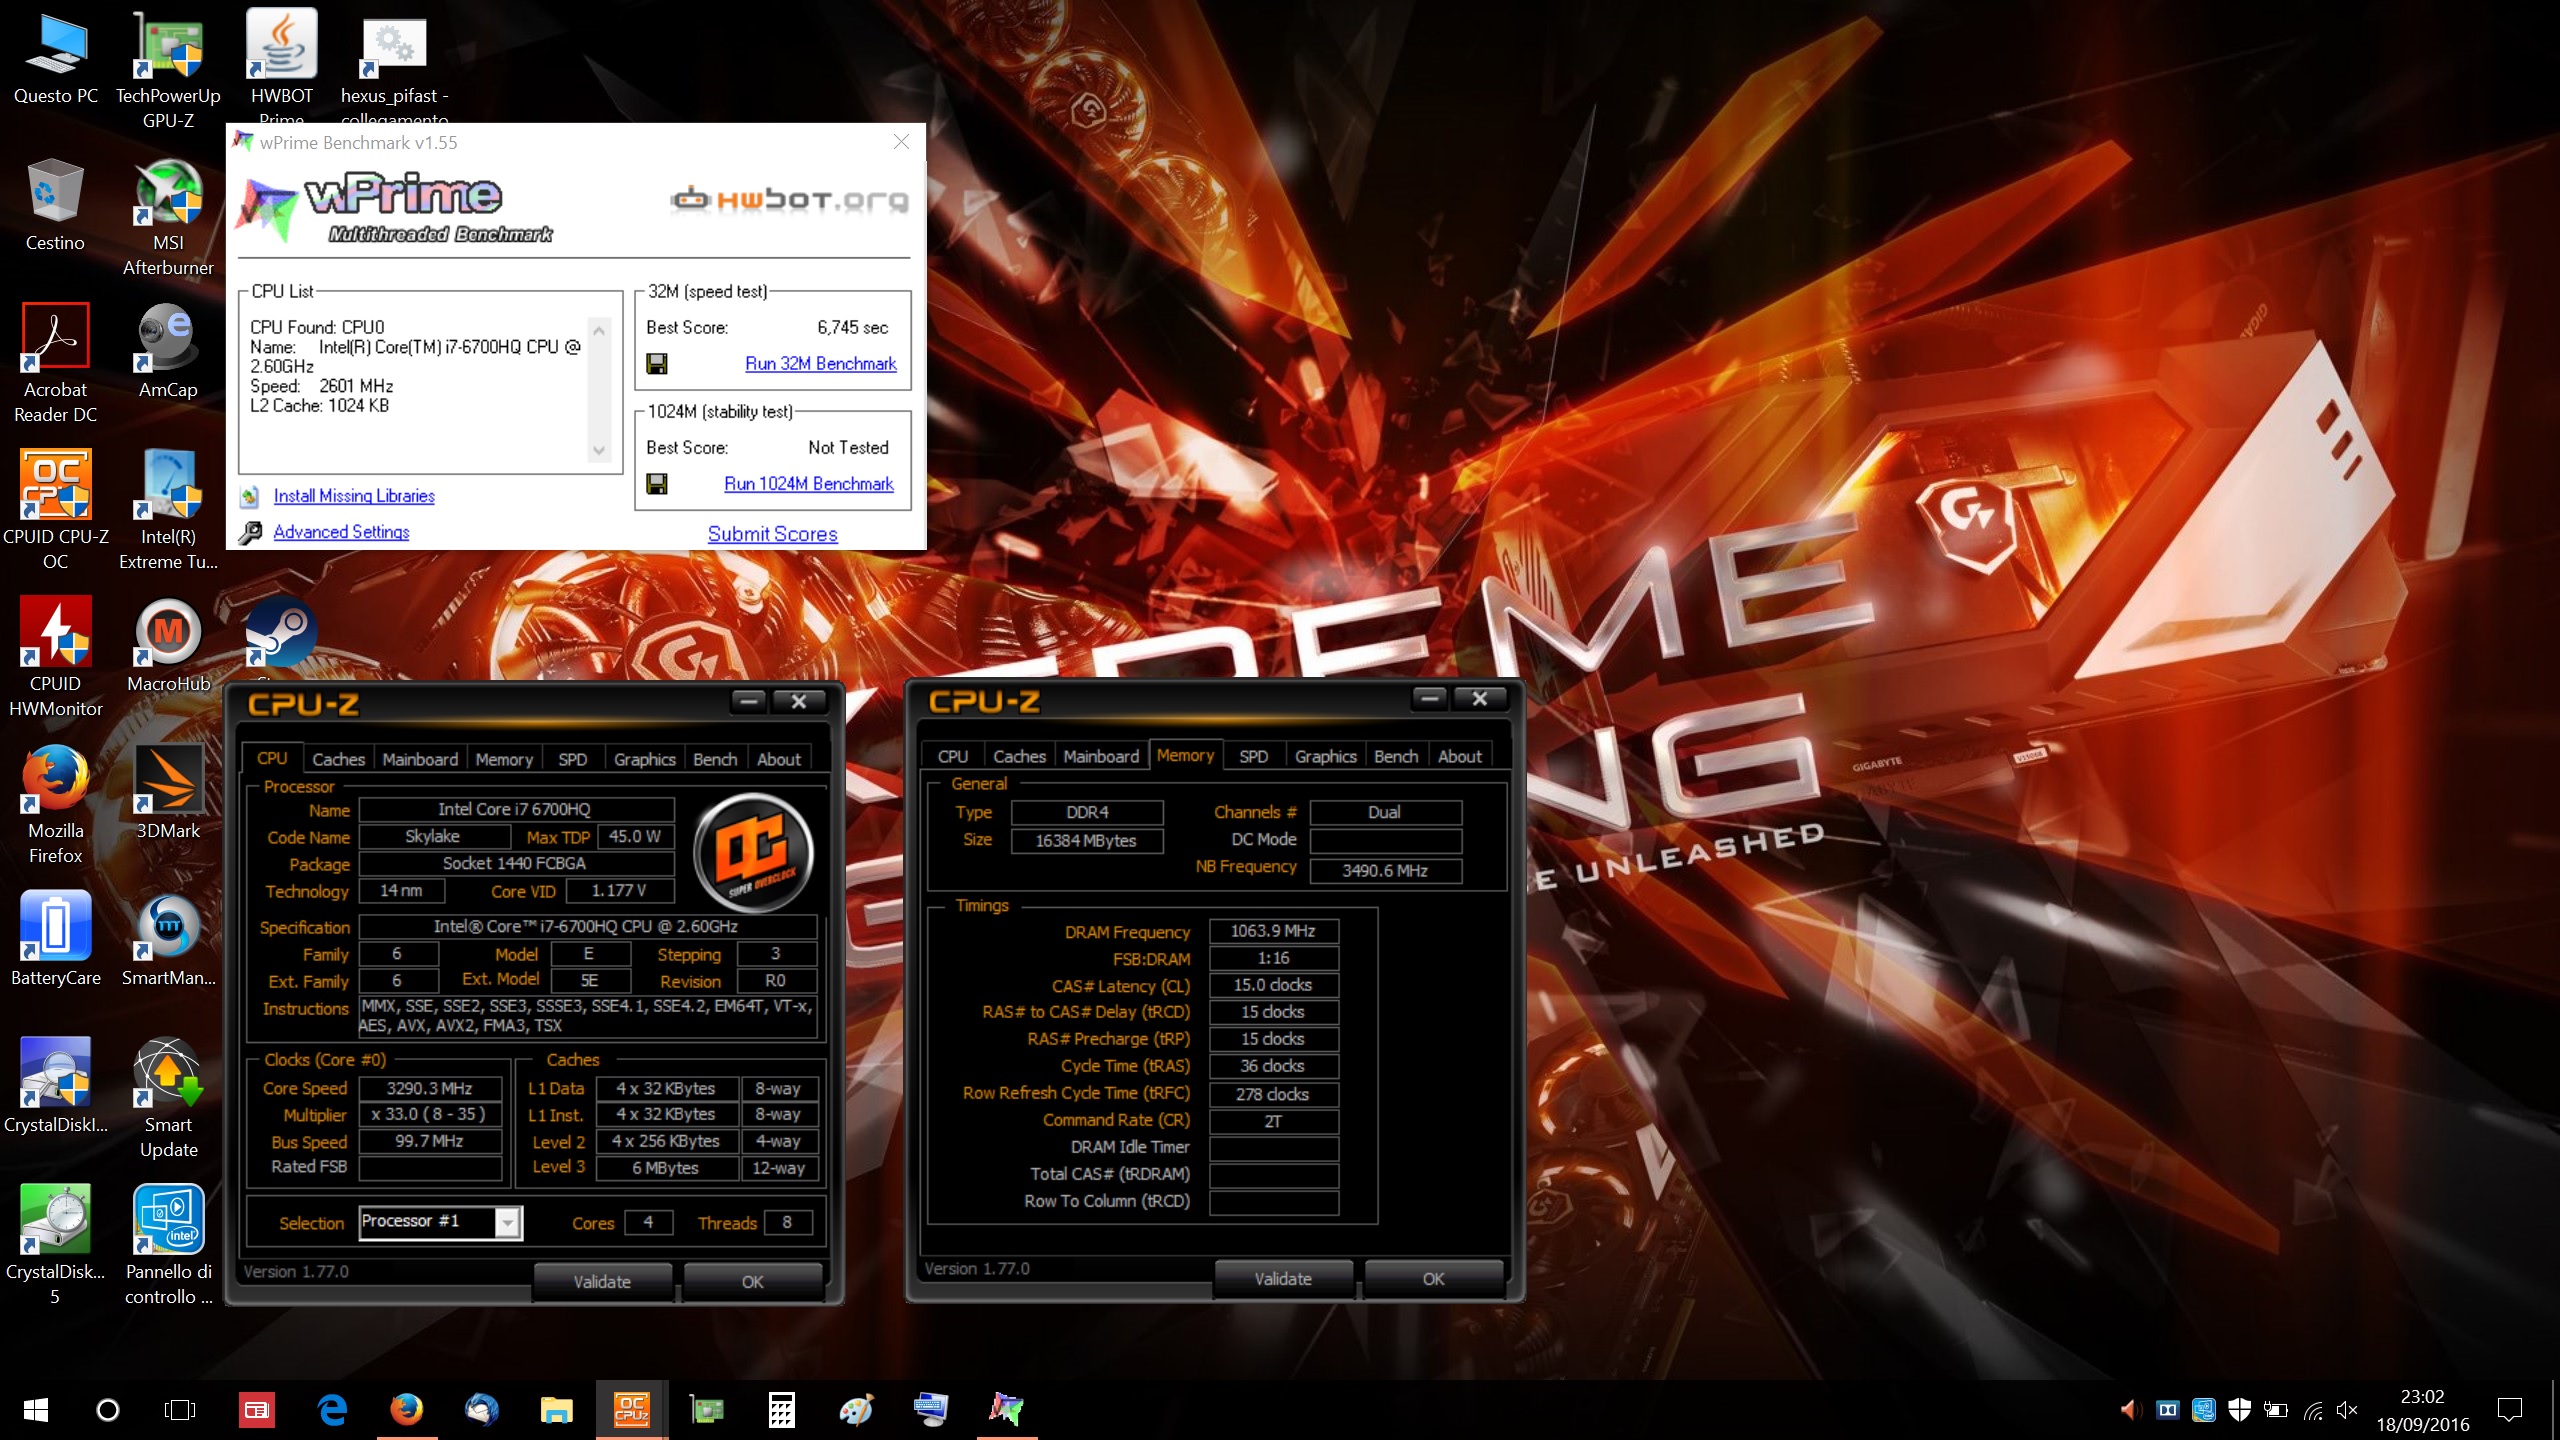Image resolution: width=2560 pixels, height=1440 pixels.
Task: Click the Core Speed 3290.3 MHz value field
Action: pyautogui.click(x=430, y=1088)
